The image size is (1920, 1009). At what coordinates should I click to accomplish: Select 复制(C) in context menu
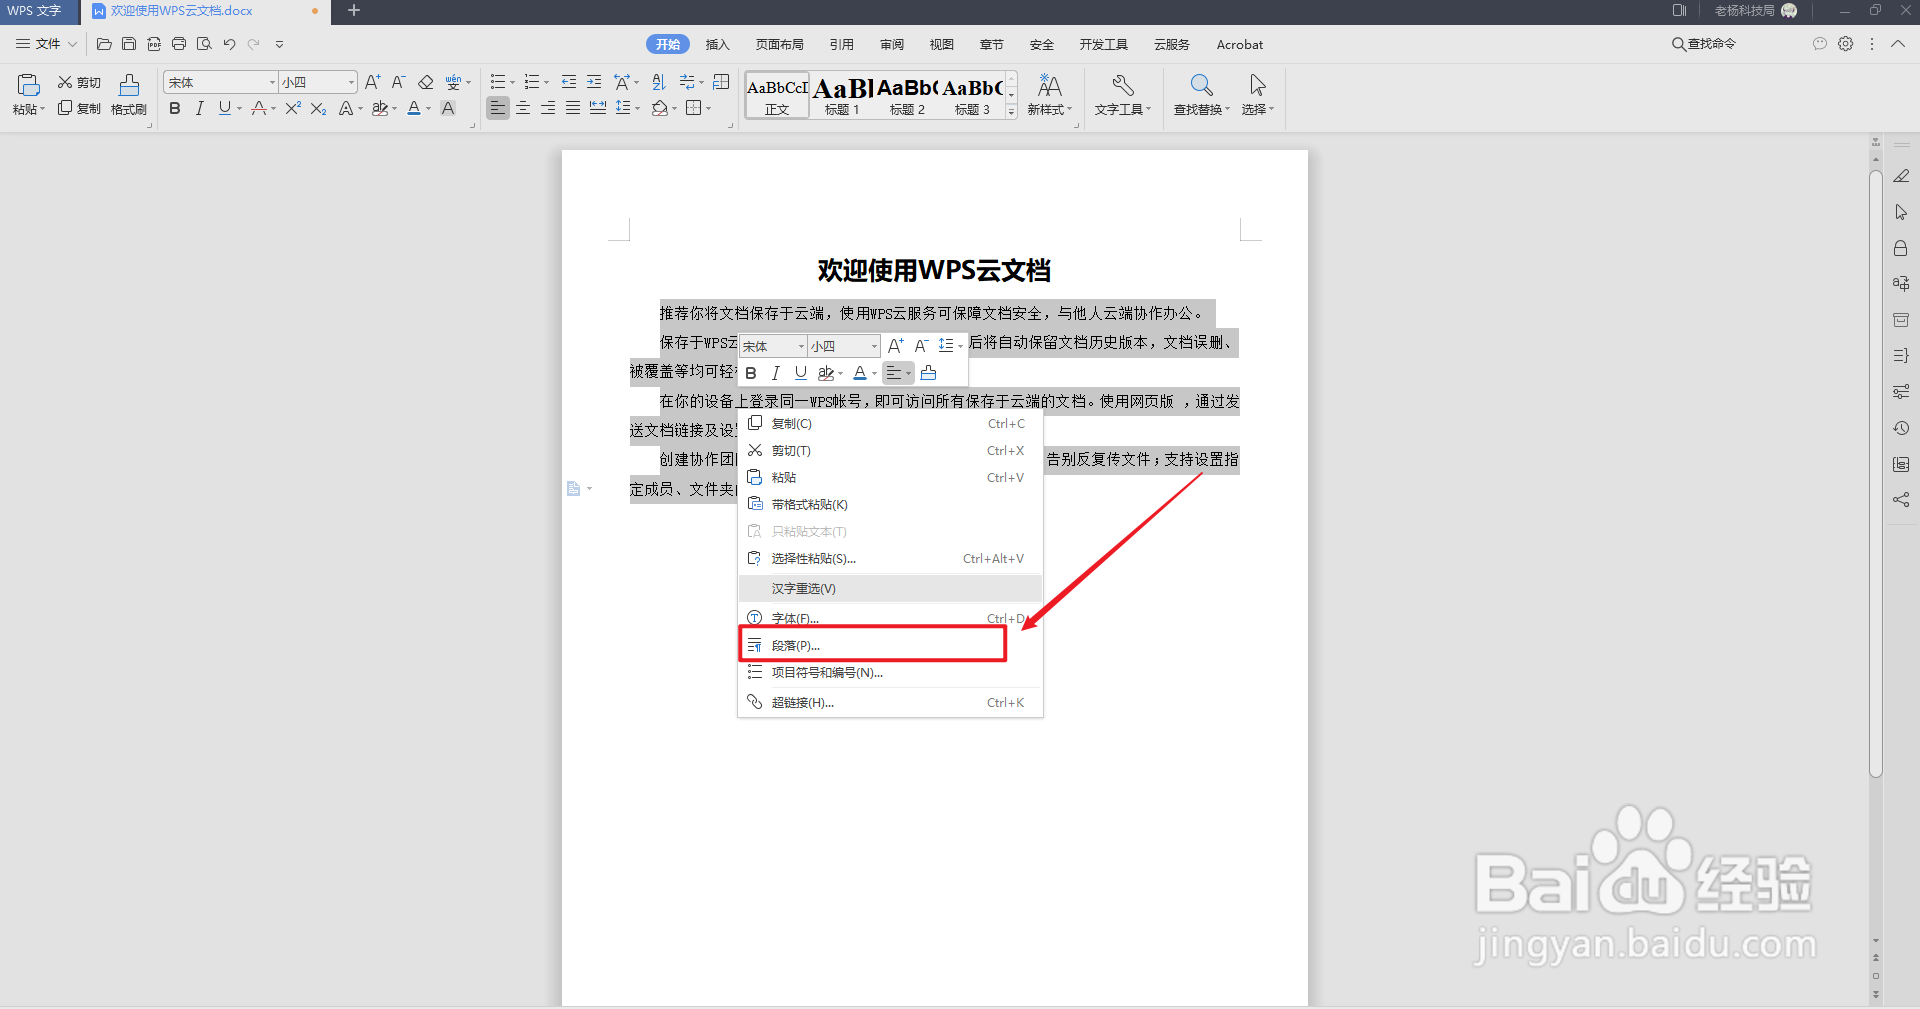point(890,424)
